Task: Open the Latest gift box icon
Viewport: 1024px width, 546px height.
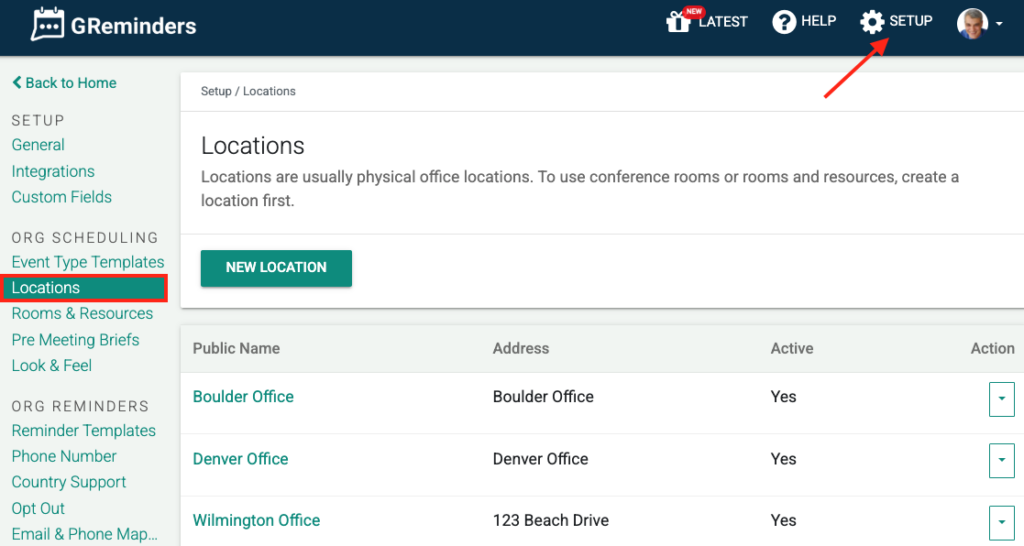Action: [679, 22]
